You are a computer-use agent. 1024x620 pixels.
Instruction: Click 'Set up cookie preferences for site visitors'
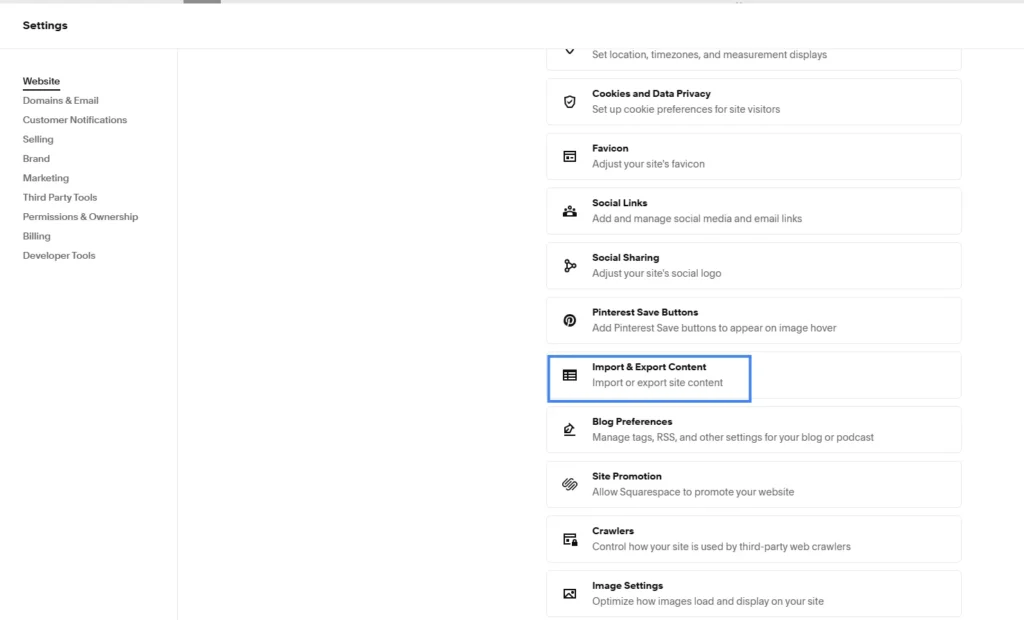pos(686,109)
